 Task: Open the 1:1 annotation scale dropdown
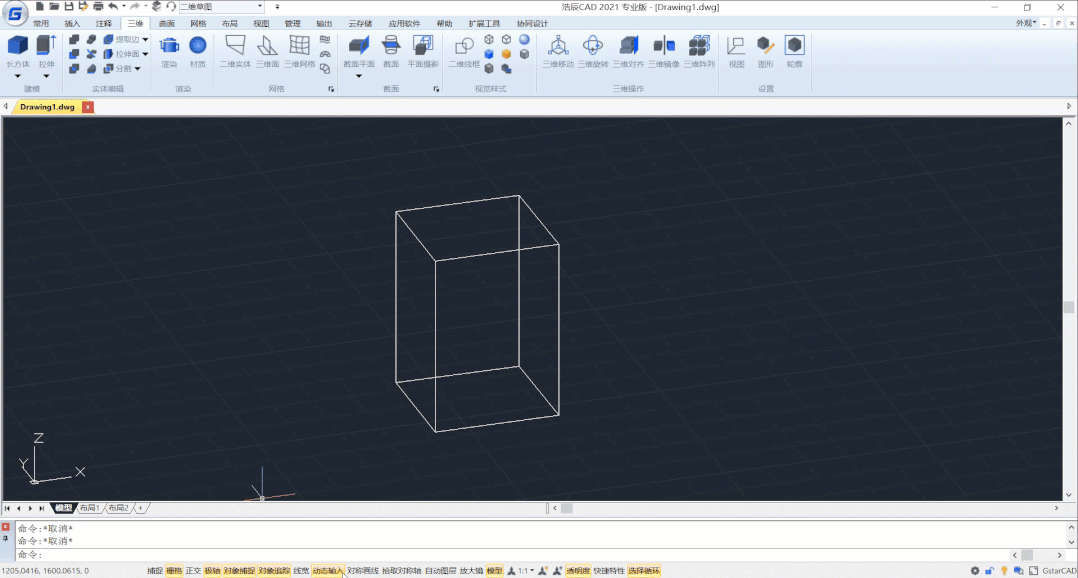pyautogui.click(x=526, y=570)
